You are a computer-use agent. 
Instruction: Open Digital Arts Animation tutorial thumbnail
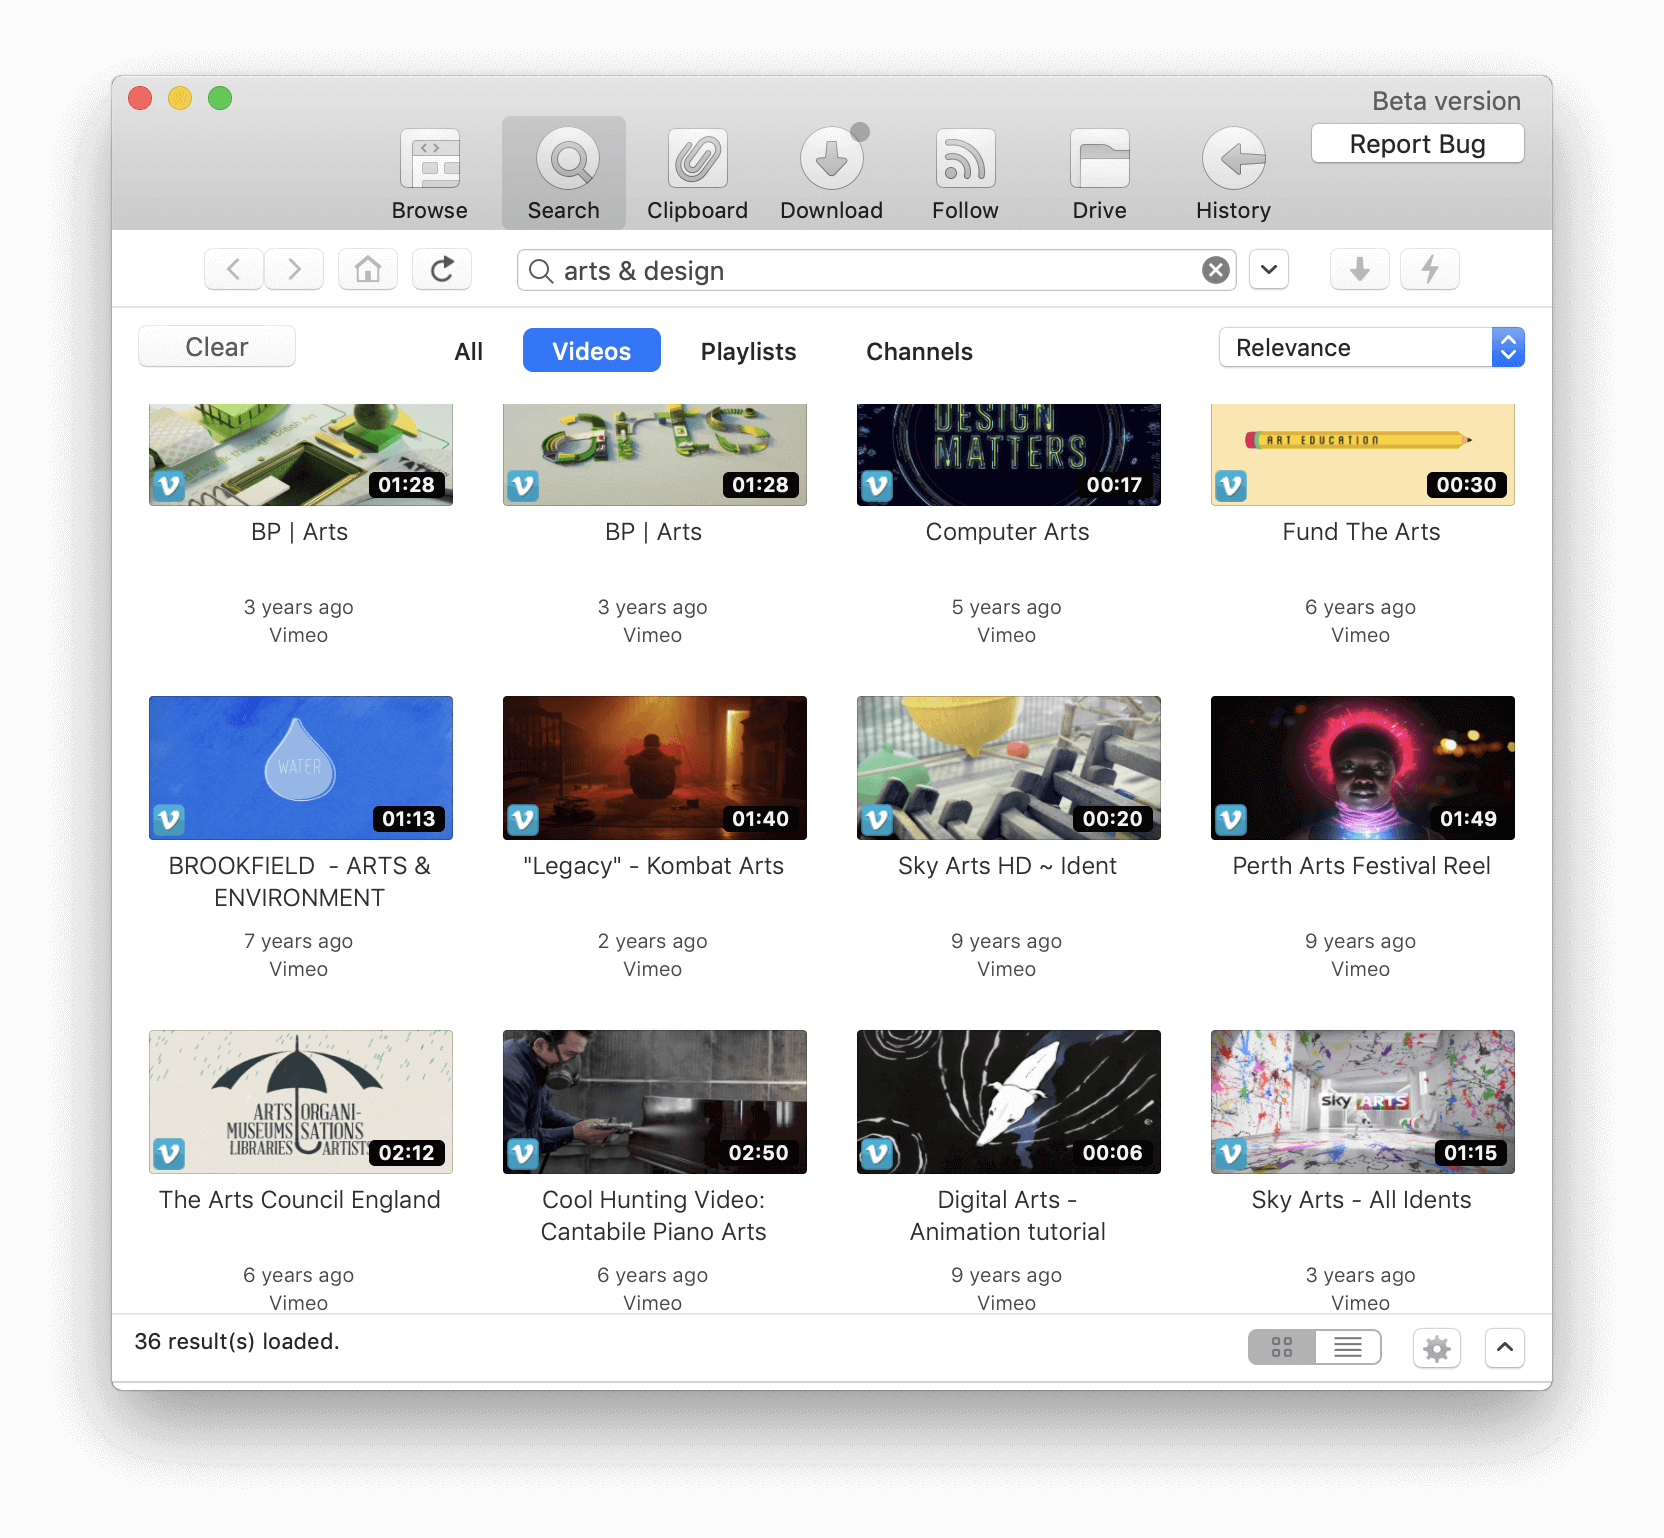click(x=1009, y=1102)
